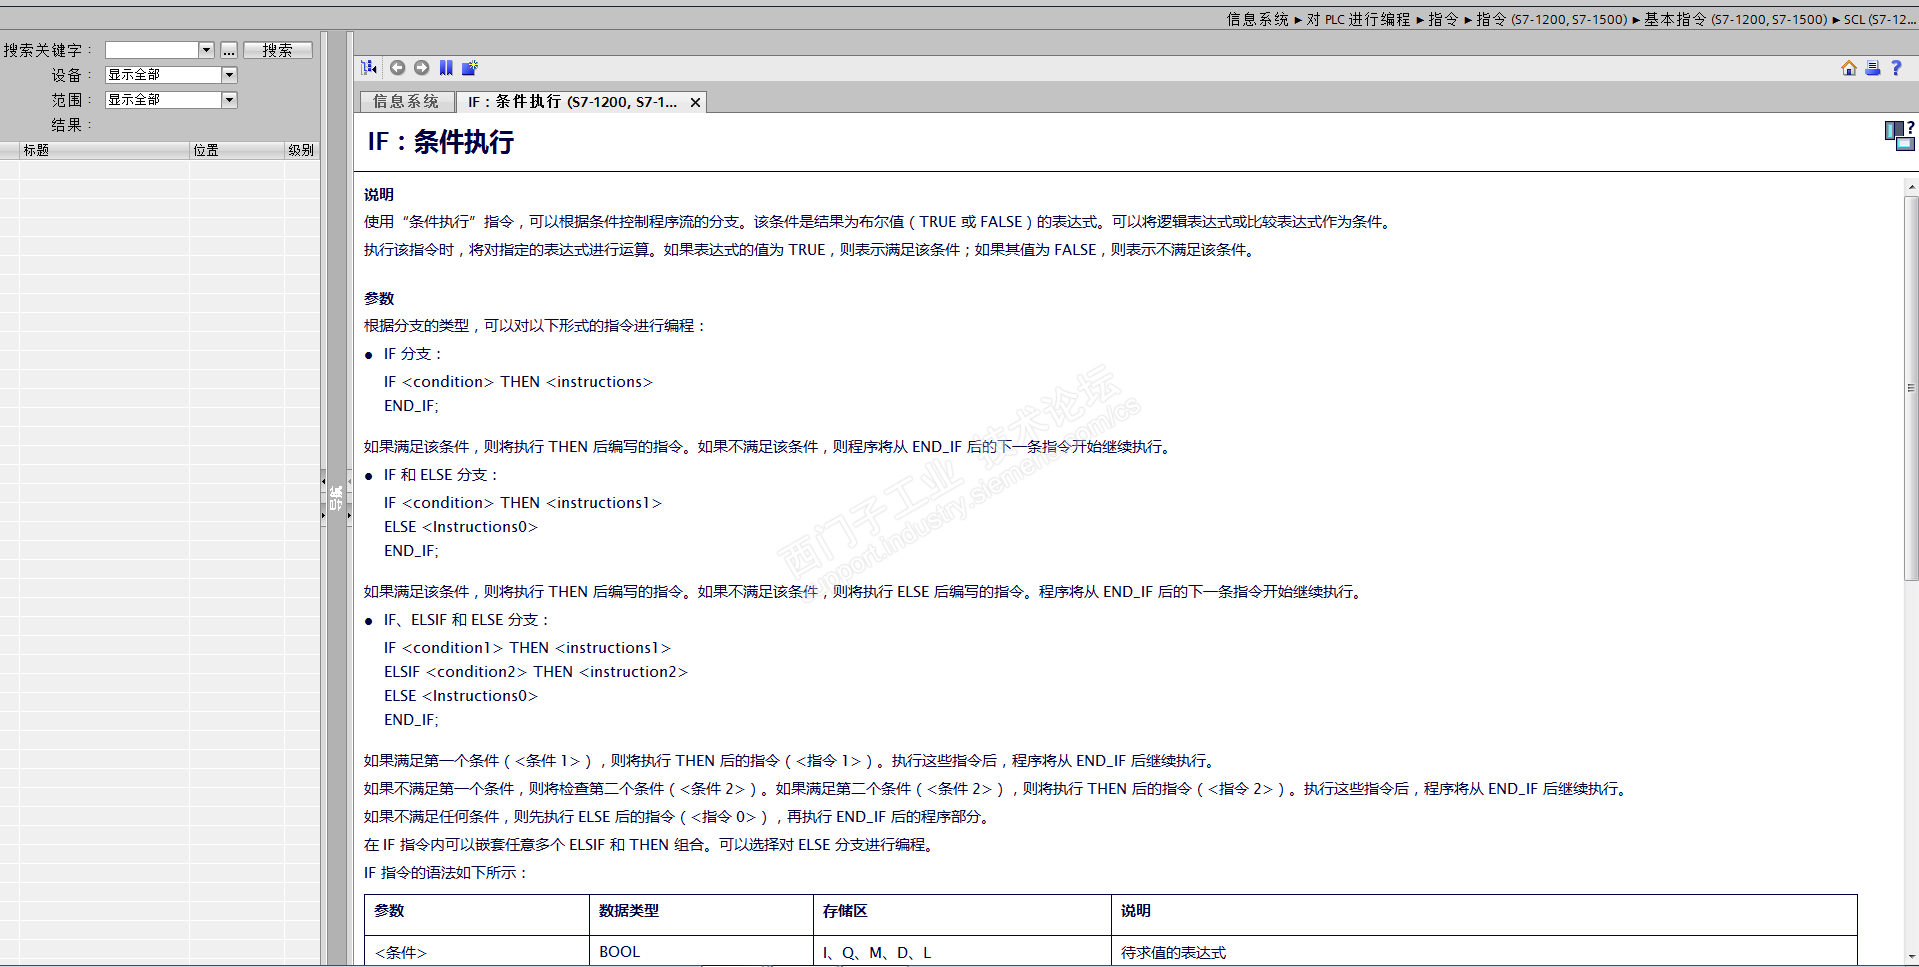Screen dimensions: 1919x967
Task: Click the SCL breadcrumb at the end
Action: [x=1880, y=19]
